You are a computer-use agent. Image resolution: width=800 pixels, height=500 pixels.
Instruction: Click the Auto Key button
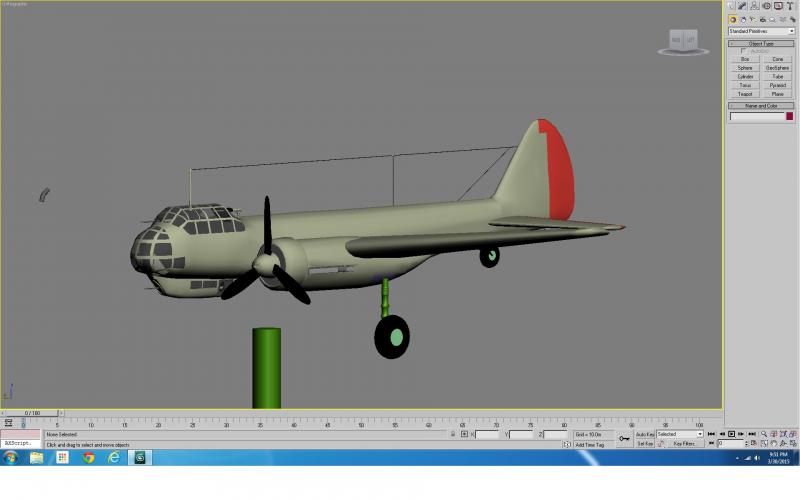pos(645,434)
